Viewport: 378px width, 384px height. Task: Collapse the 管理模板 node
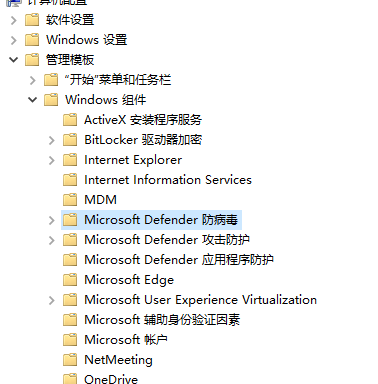14,60
